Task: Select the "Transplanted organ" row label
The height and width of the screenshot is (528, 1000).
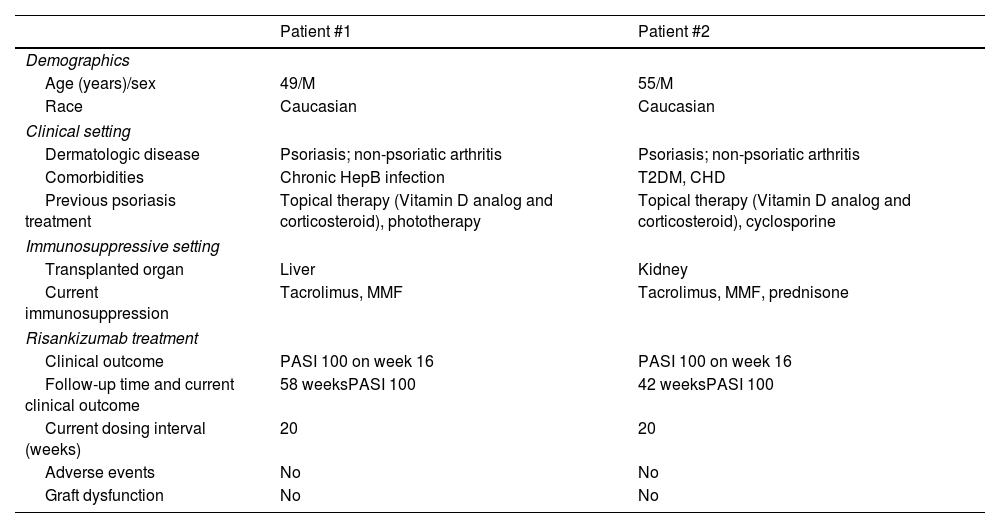Action: pyautogui.click(x=114, y=269)
